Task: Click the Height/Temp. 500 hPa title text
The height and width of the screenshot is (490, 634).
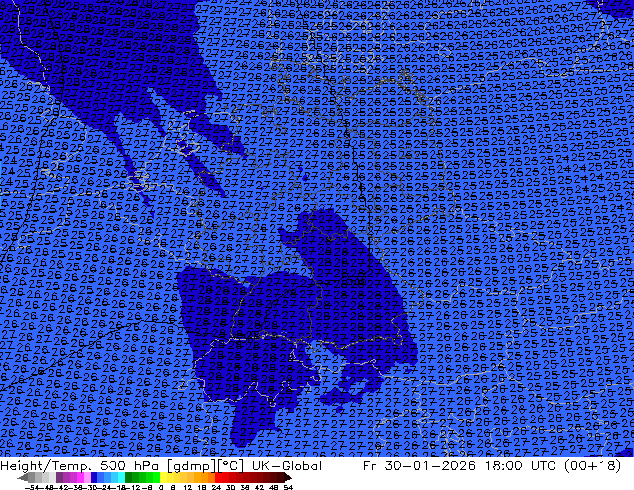Action: click(79, 466)
